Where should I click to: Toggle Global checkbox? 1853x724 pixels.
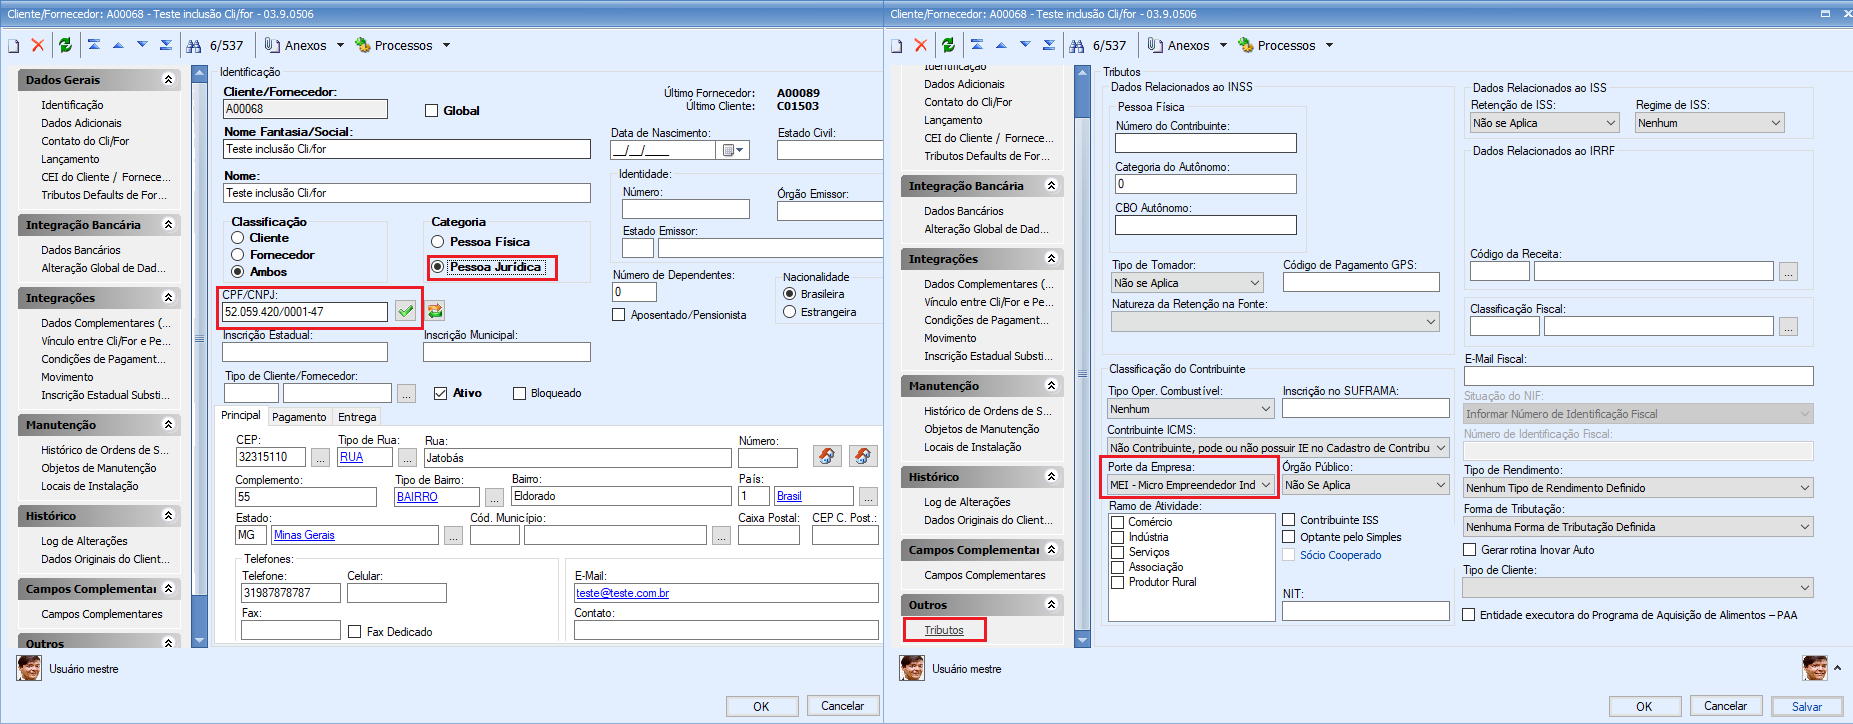click(432, 111)
